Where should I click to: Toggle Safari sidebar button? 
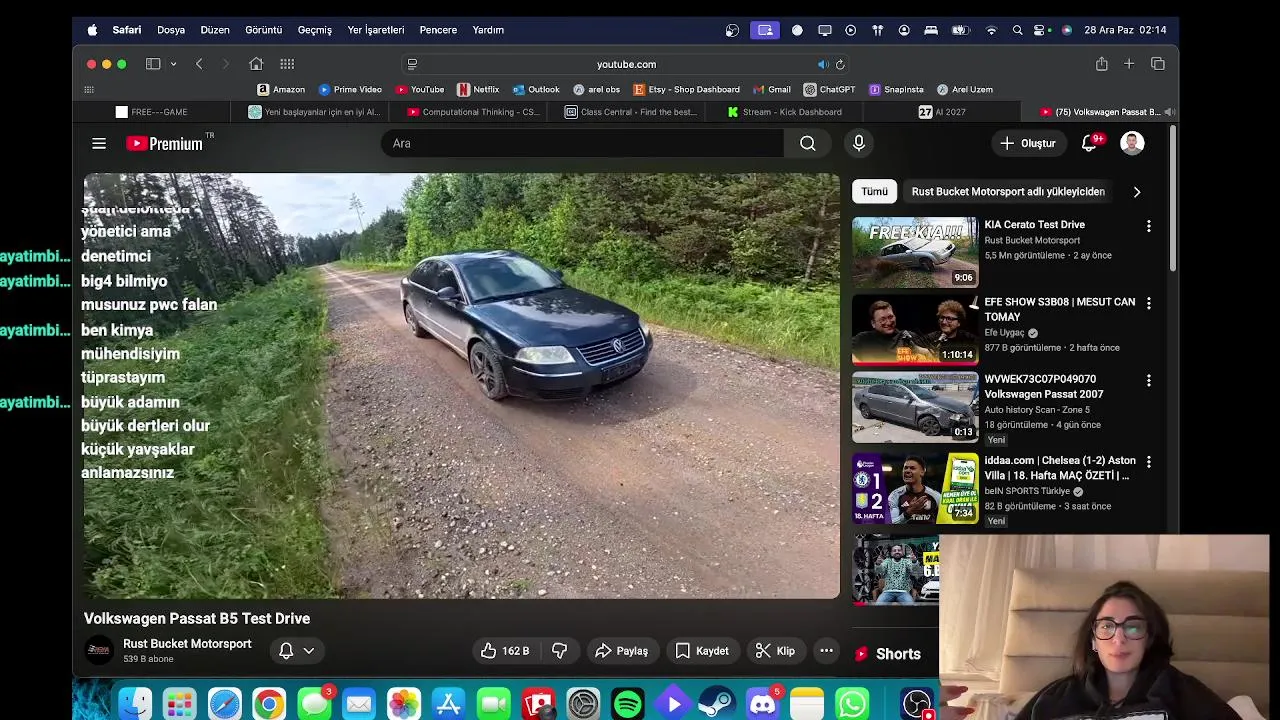(153, 64)
